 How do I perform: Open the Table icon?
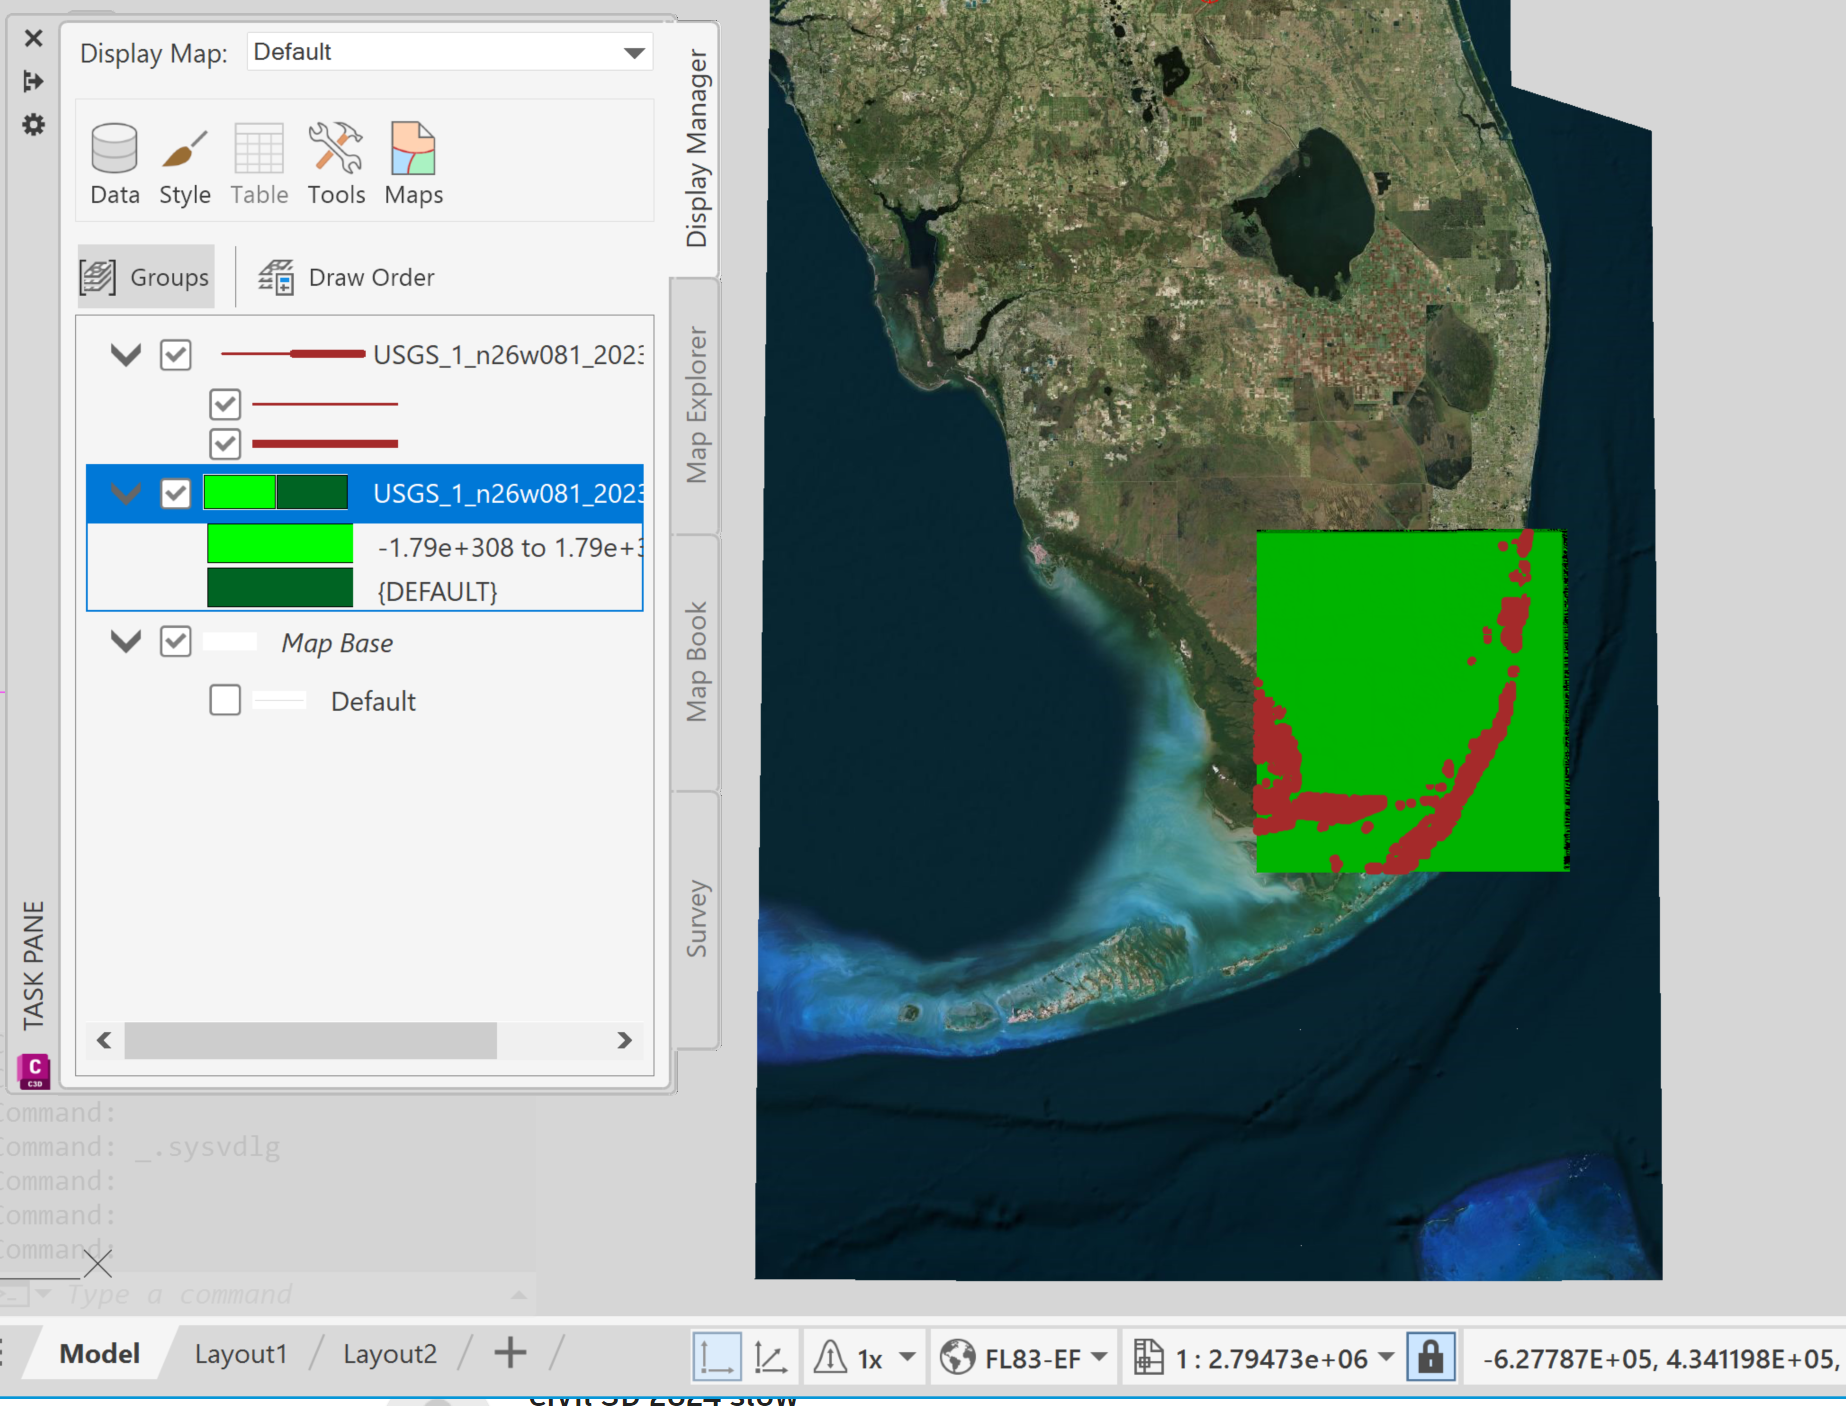coord(259,162)
